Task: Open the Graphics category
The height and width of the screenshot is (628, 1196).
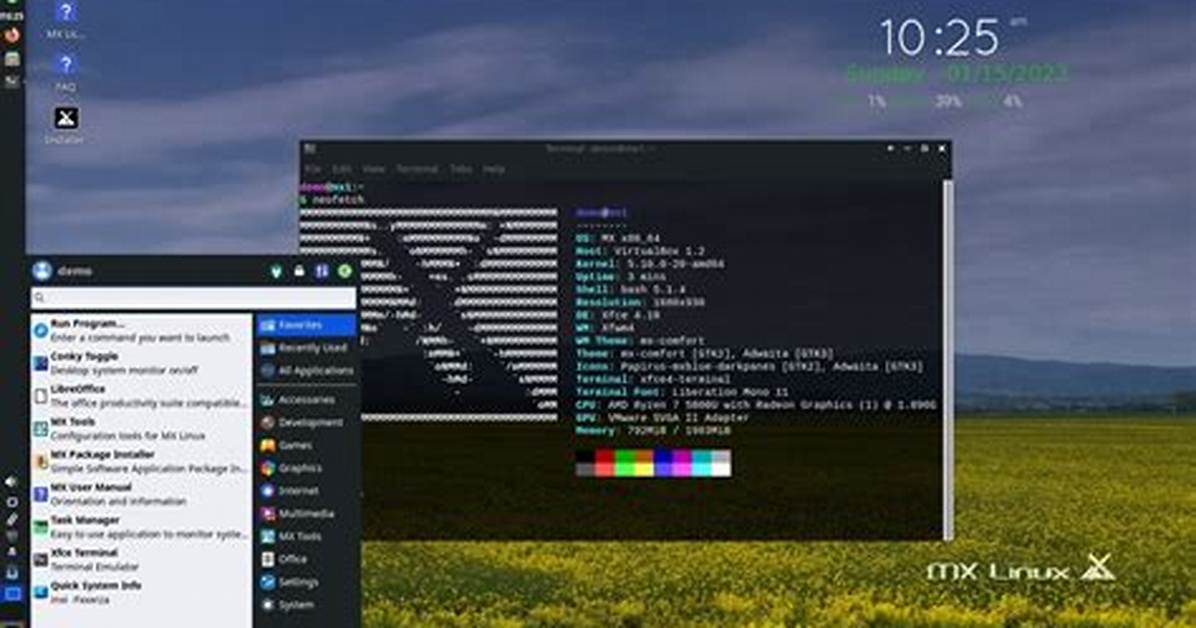Action: click(306, 469)
